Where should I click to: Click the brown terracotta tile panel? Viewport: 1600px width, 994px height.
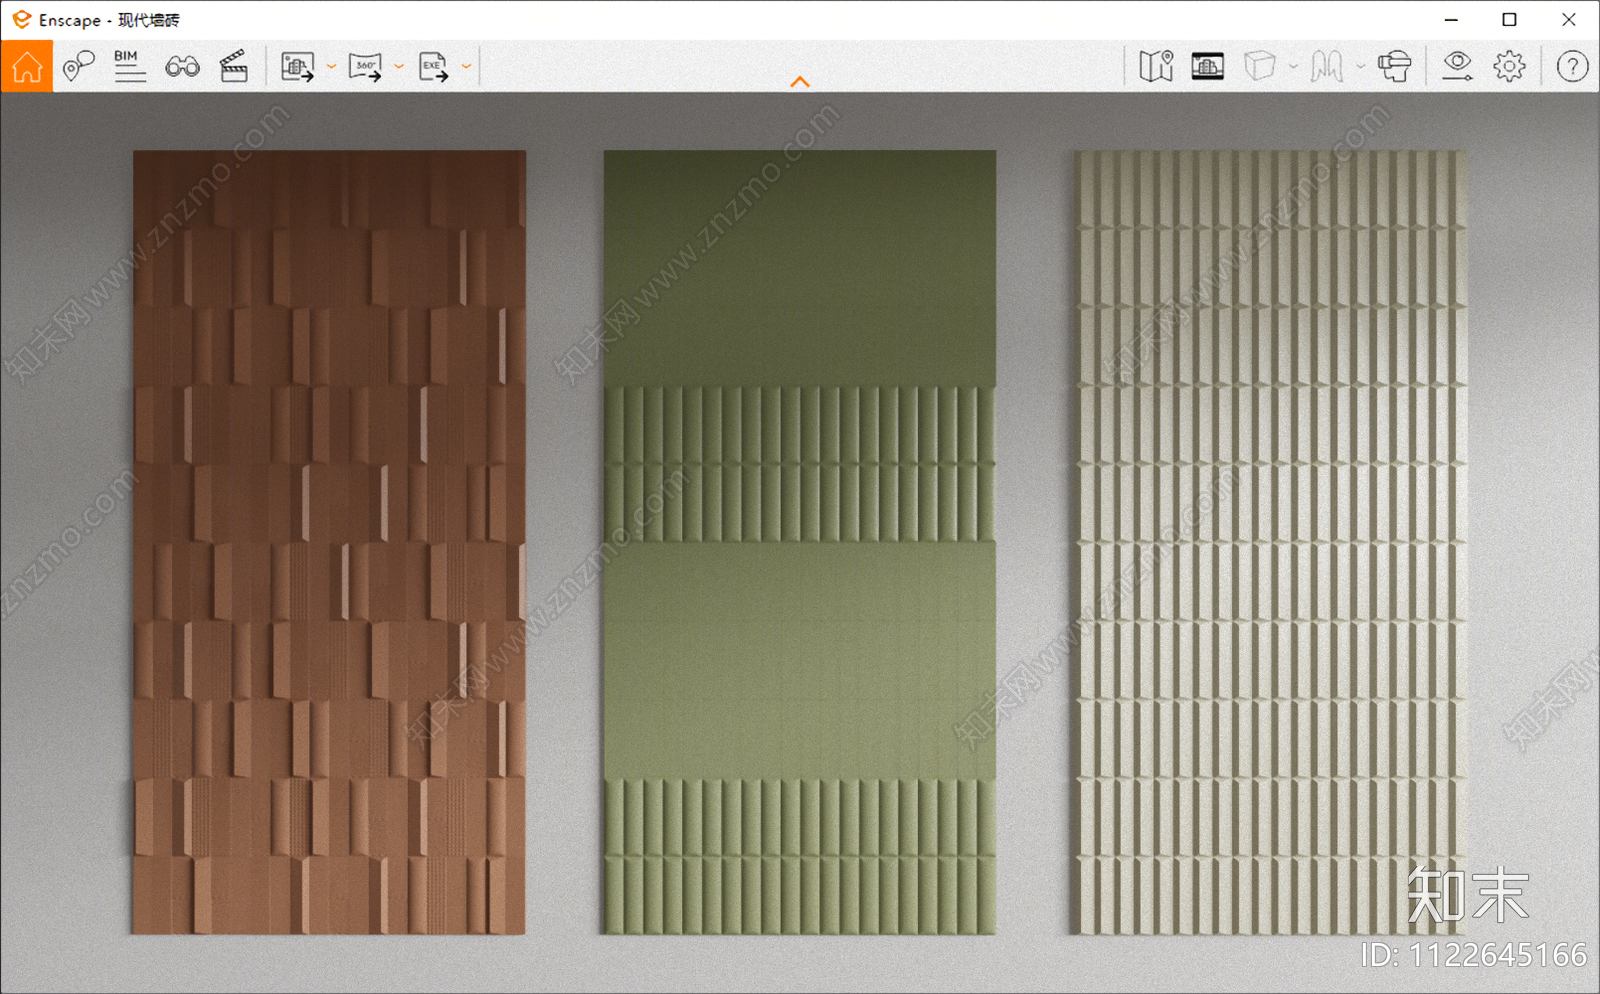329,542
